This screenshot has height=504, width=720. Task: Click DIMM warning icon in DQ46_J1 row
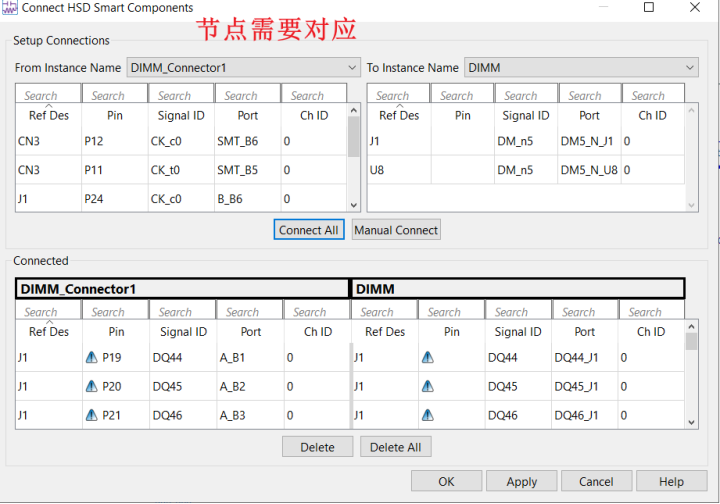428,415
